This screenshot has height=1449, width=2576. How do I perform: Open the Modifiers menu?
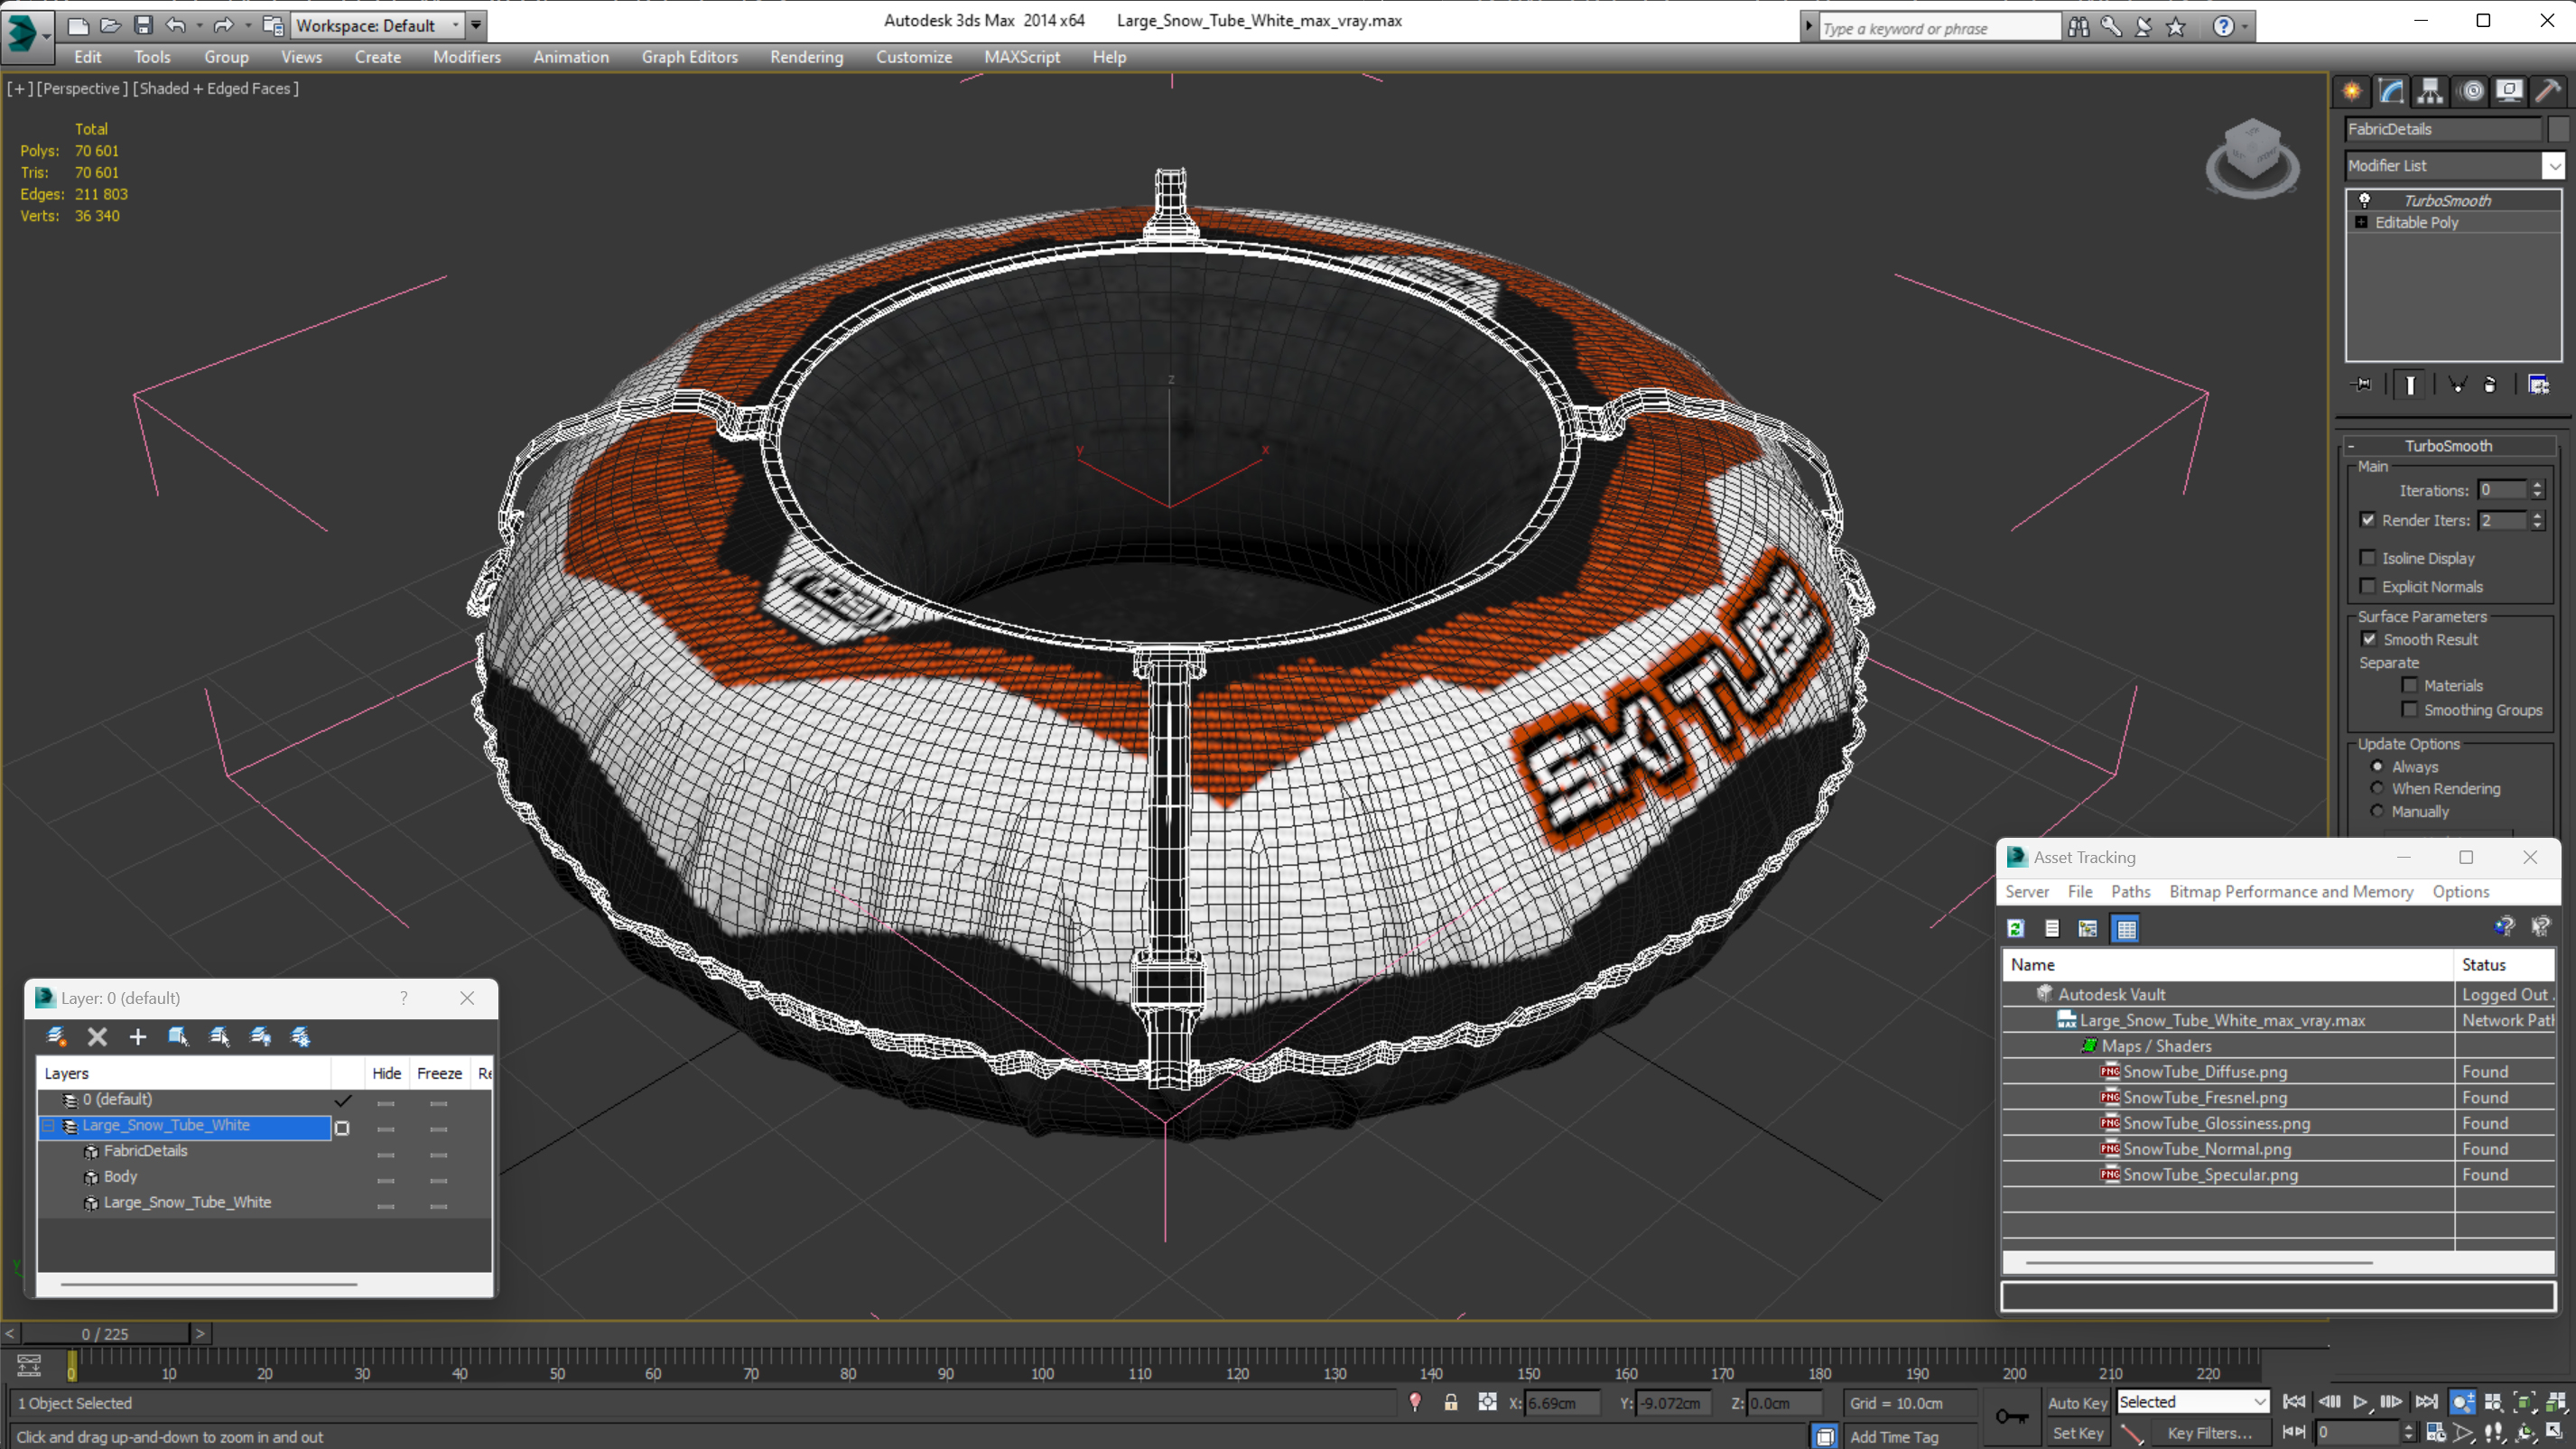click(x=467, y=57)
